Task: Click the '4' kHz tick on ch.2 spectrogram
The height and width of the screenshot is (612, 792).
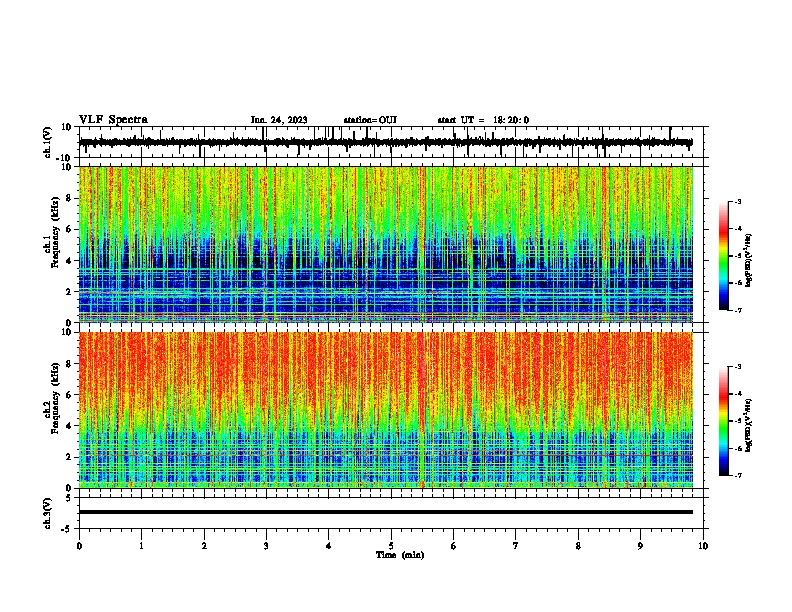Action: pos(69,426)
